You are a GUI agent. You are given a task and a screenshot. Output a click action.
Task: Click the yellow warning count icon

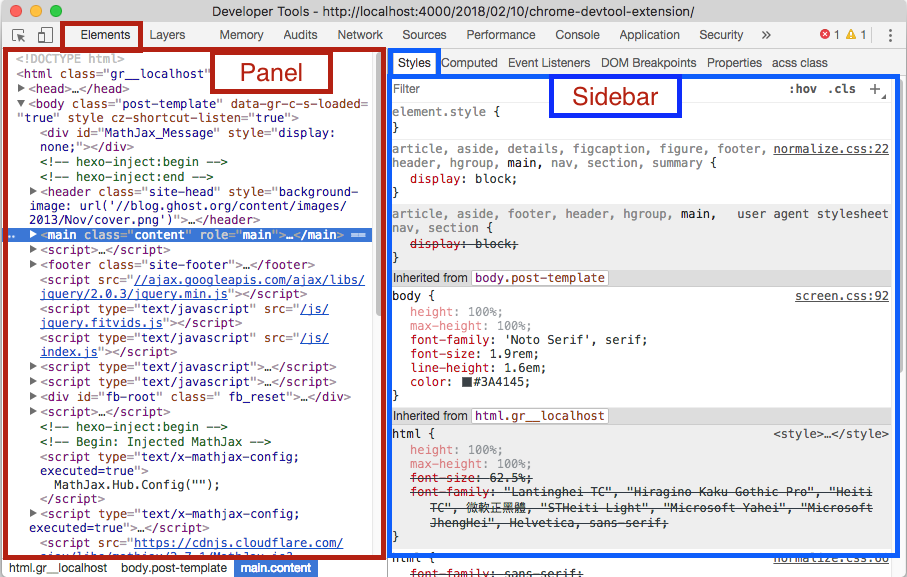point(851,35)
